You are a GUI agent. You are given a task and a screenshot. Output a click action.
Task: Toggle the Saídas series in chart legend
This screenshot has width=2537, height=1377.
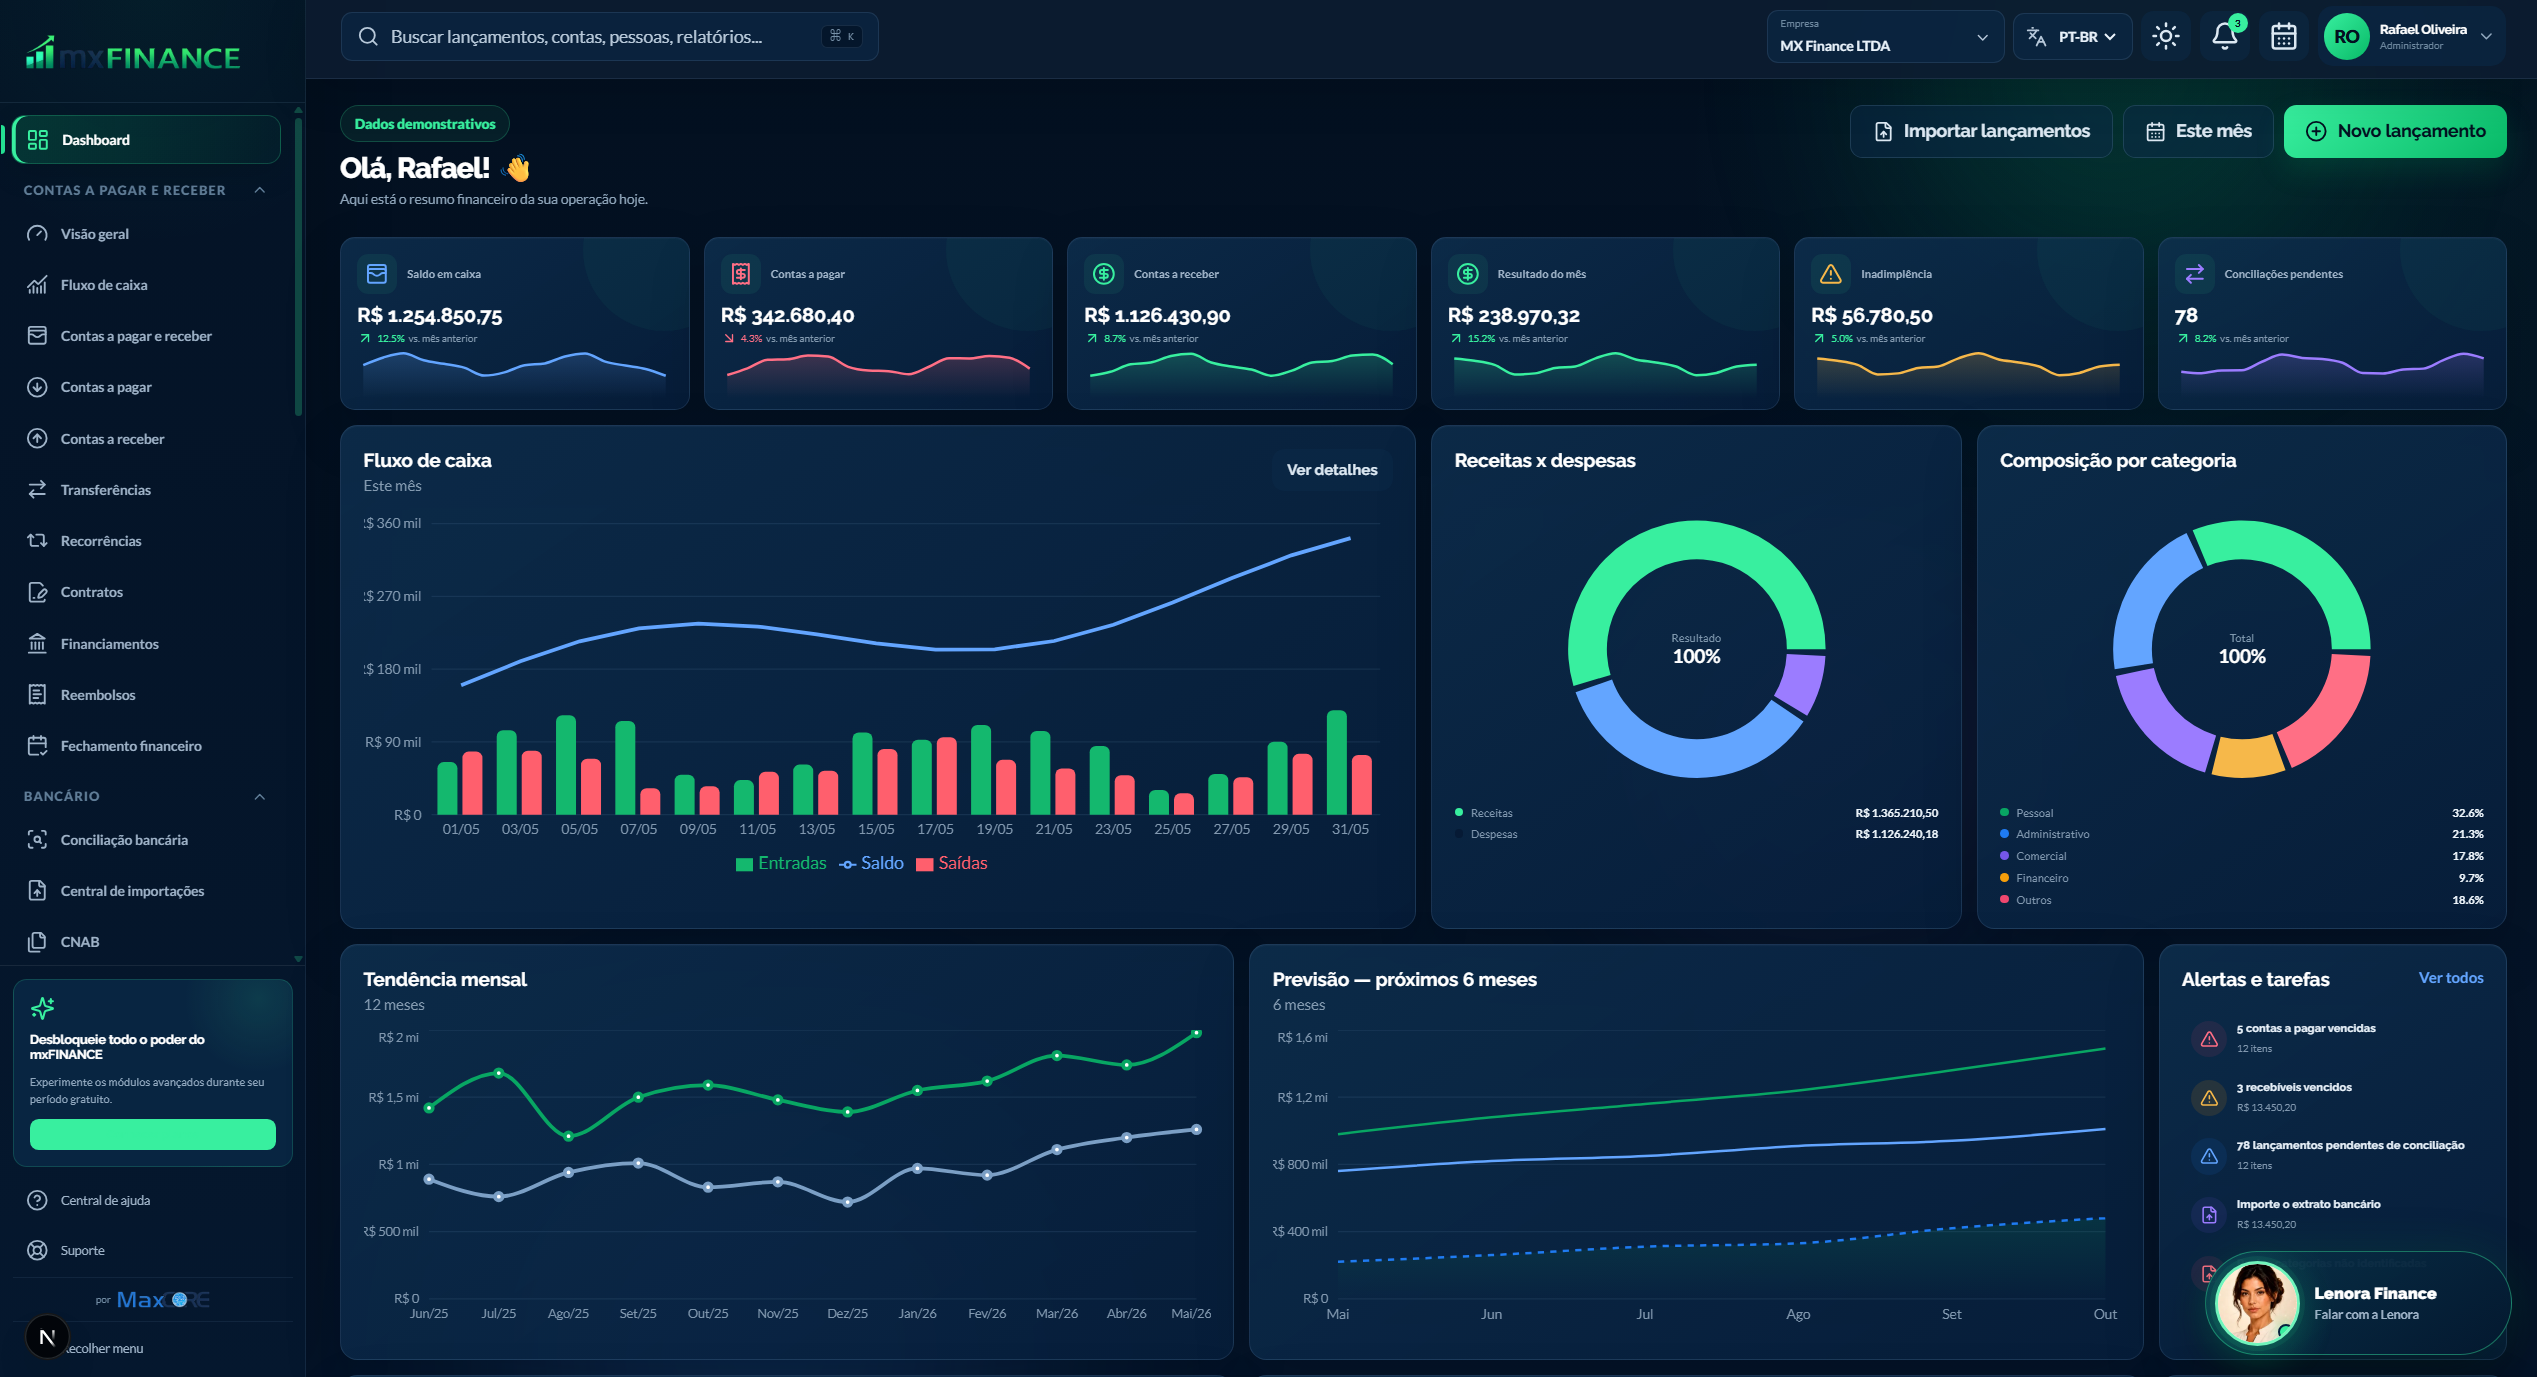[952, 864]
